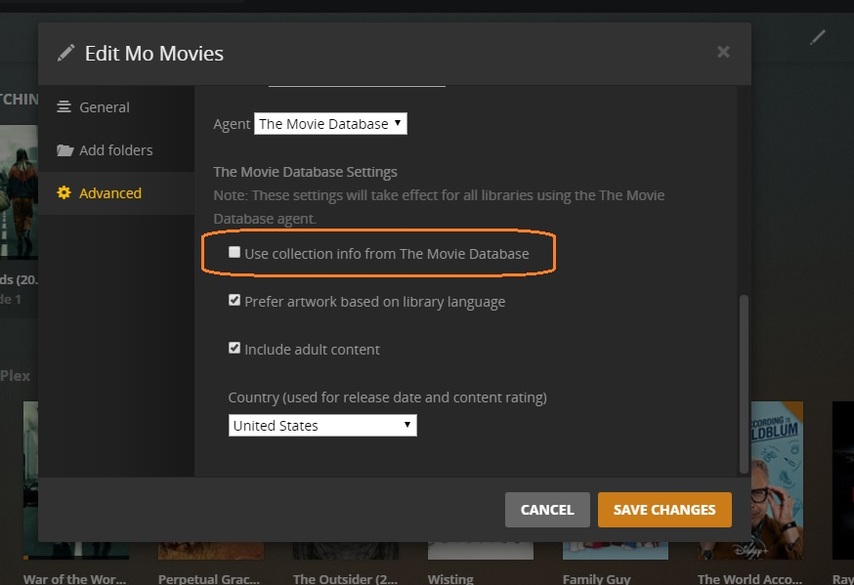The width and height of the screenshot is (854, 585).
Task: Click the Add folders folder icon
Action: (65, 150)
